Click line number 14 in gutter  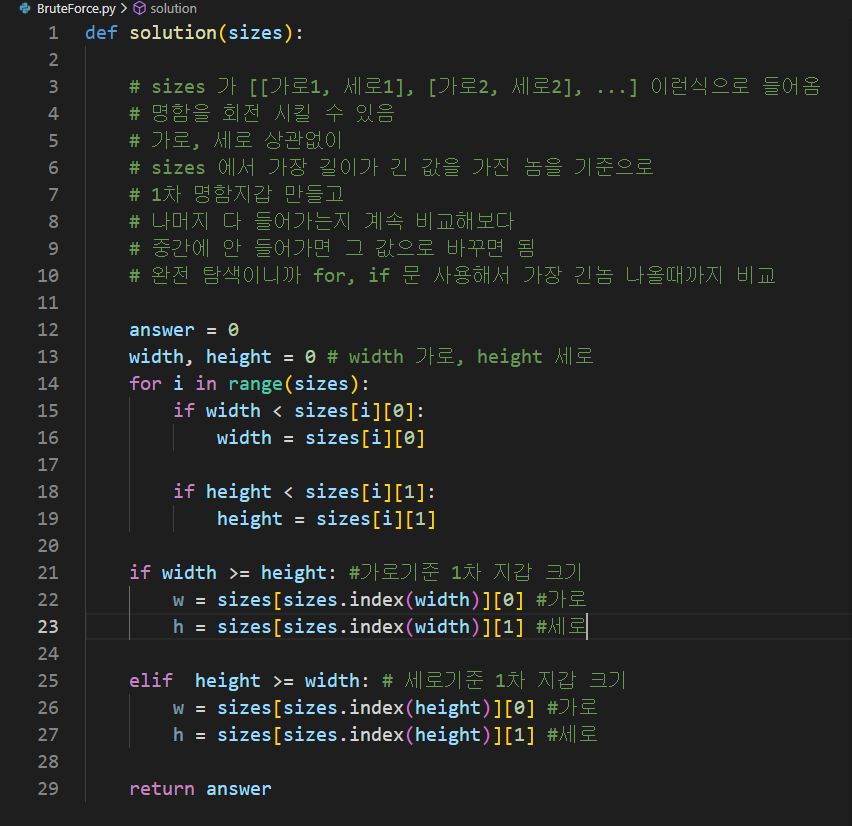tap(48, 384)
